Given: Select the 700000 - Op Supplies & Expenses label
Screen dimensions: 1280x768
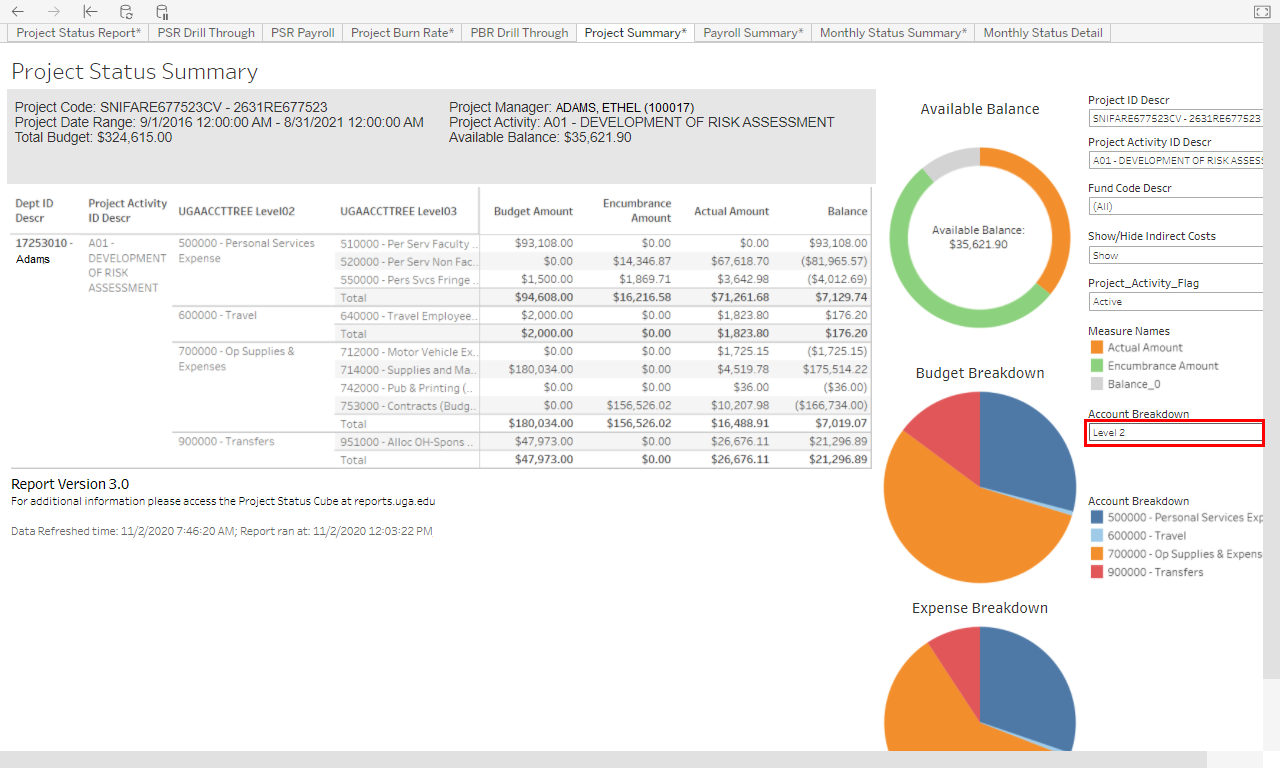Looking at the screenshot, I should click(x=237, y=359).
